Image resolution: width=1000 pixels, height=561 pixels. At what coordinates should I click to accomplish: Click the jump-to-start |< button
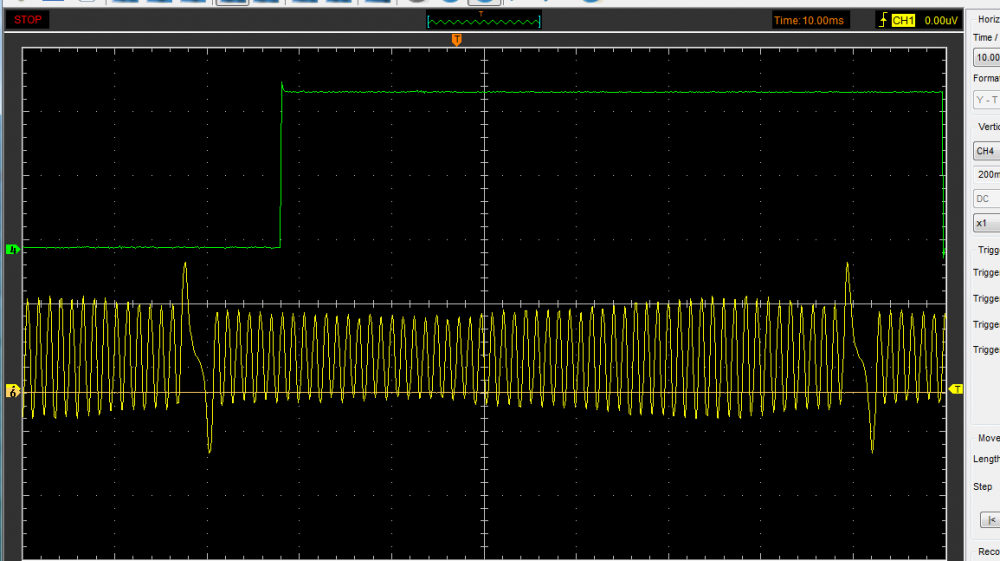[989, 520]
